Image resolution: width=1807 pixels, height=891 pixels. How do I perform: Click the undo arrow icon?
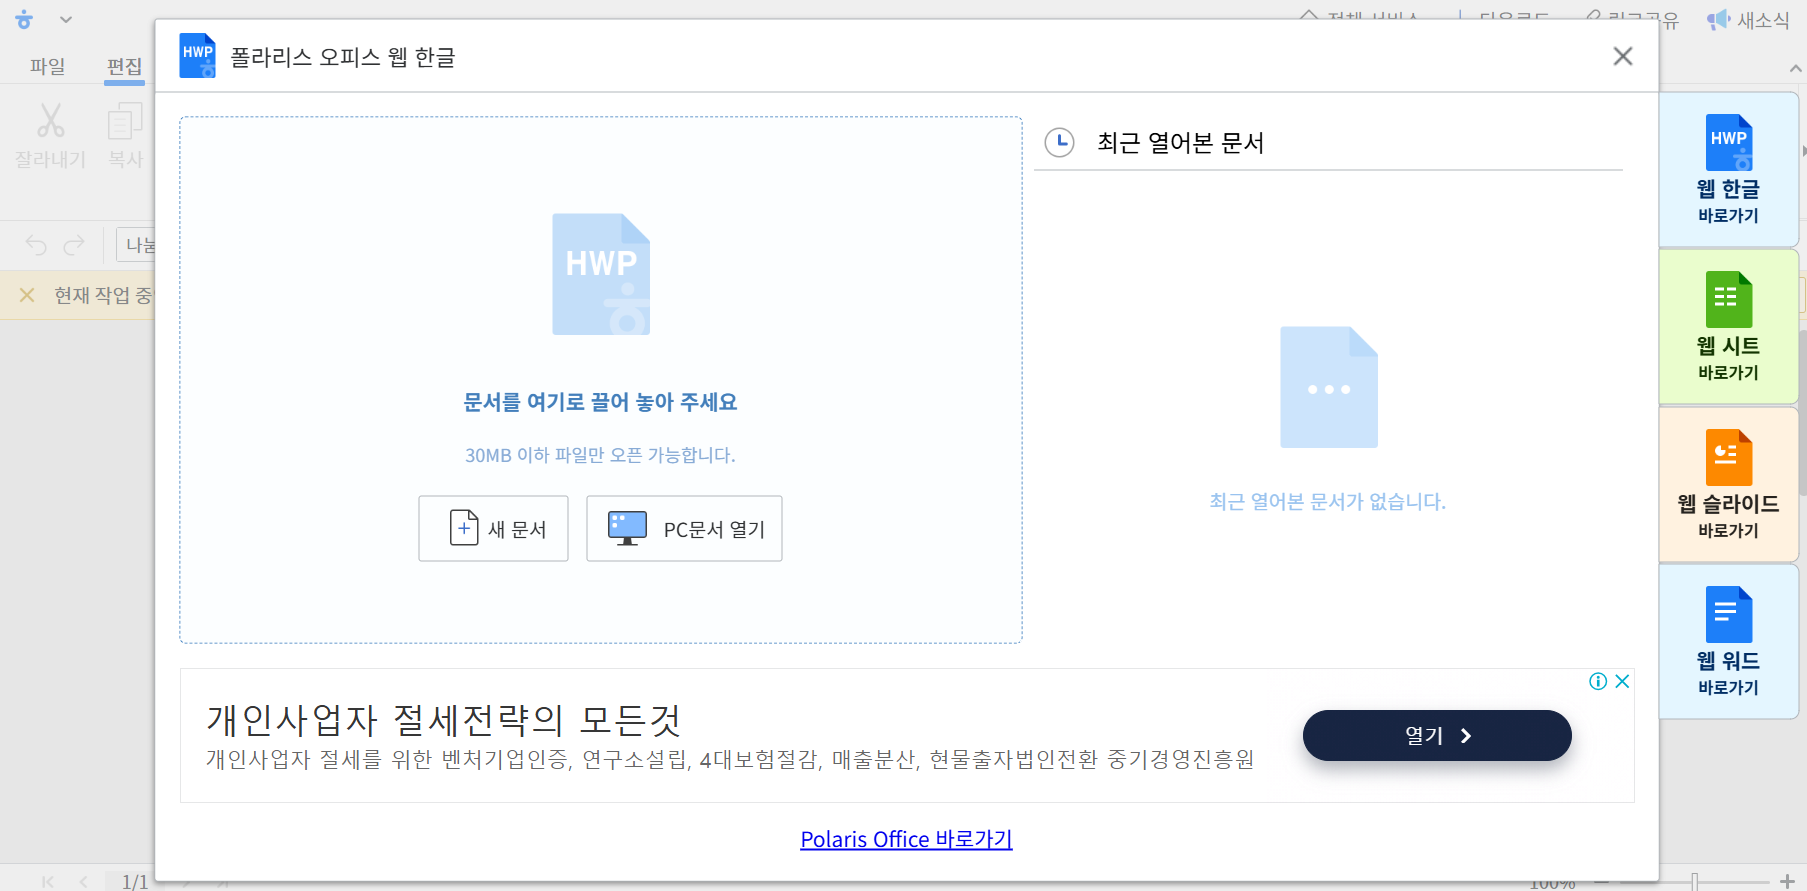[x=36, y=244]
